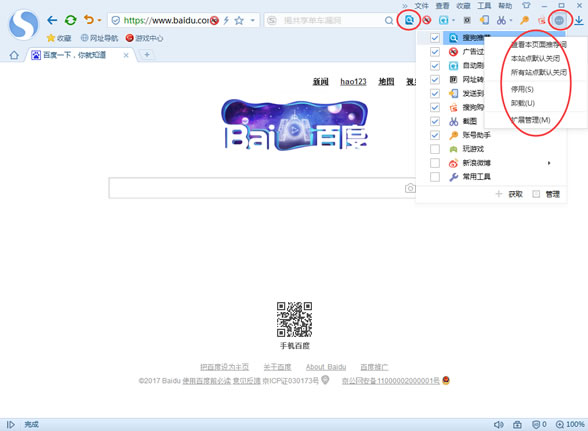Open the 新闻 link
The height and width of the screenshot is (431, 588).
(321, 81)
